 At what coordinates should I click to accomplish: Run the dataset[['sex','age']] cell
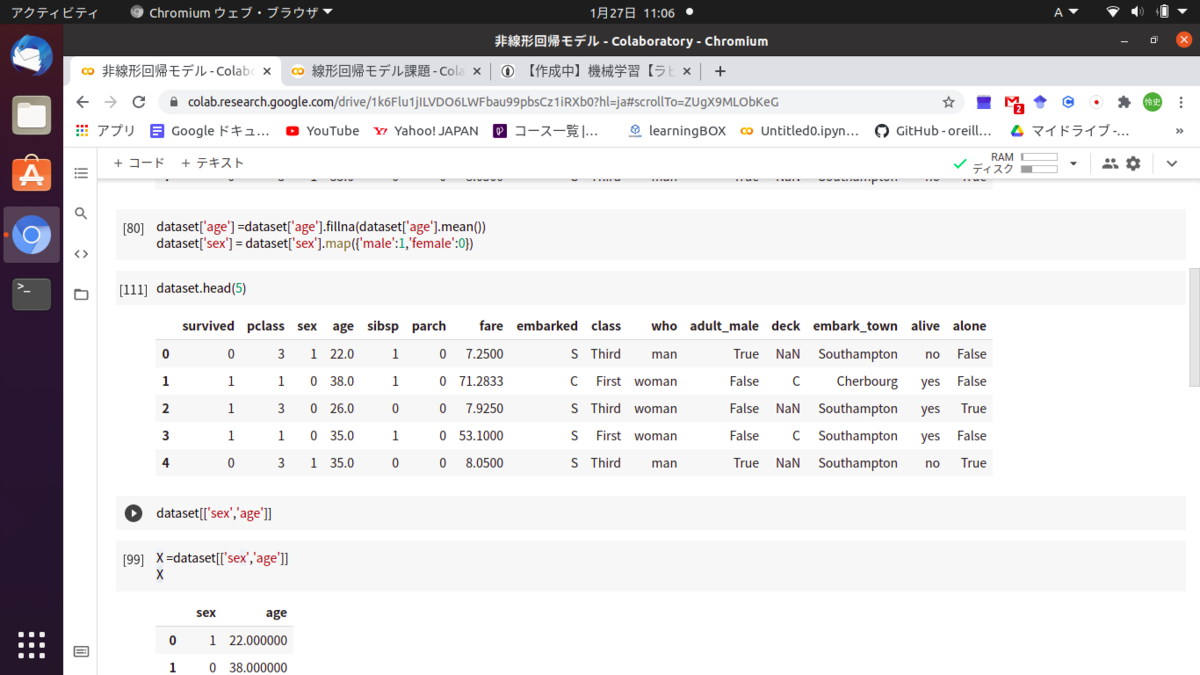tap(133, 513)
